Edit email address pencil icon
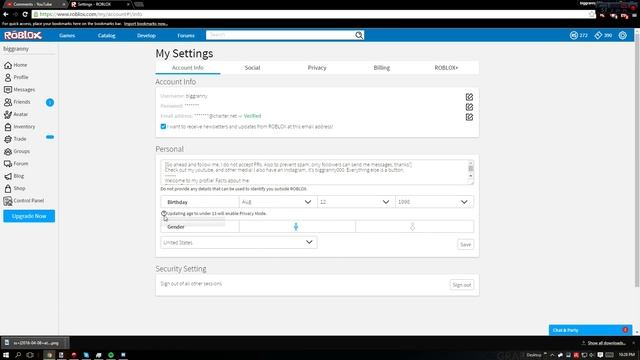 [x=469, y=117]
